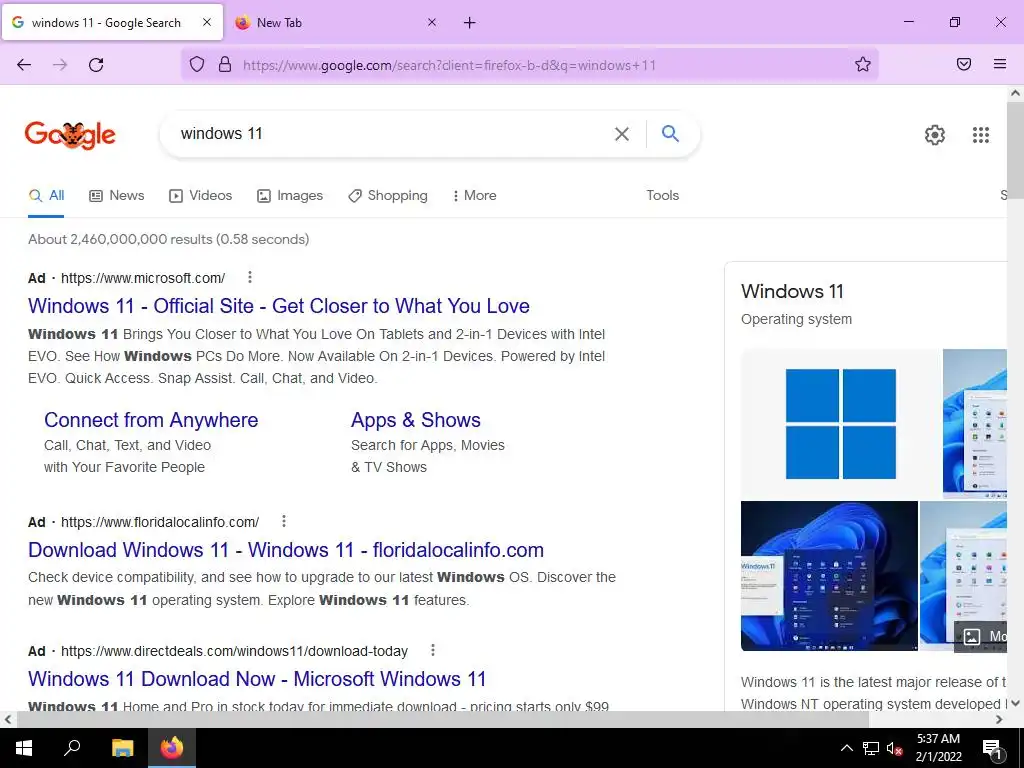1024x768 pixels.
Task: Open Windows 11 Download Now directdeals link
Action: point(257,679)
